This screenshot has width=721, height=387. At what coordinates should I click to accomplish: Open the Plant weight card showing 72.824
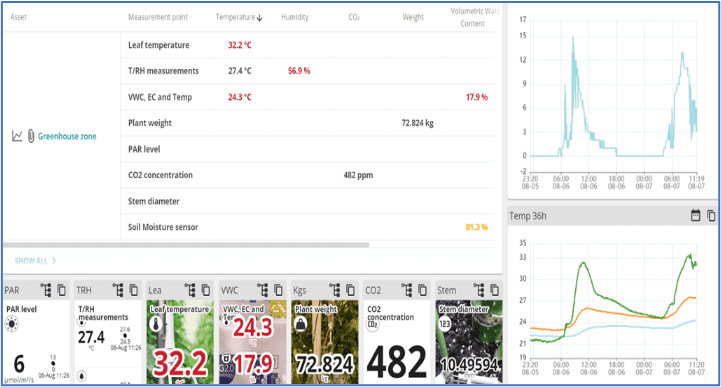coord(325,342)
